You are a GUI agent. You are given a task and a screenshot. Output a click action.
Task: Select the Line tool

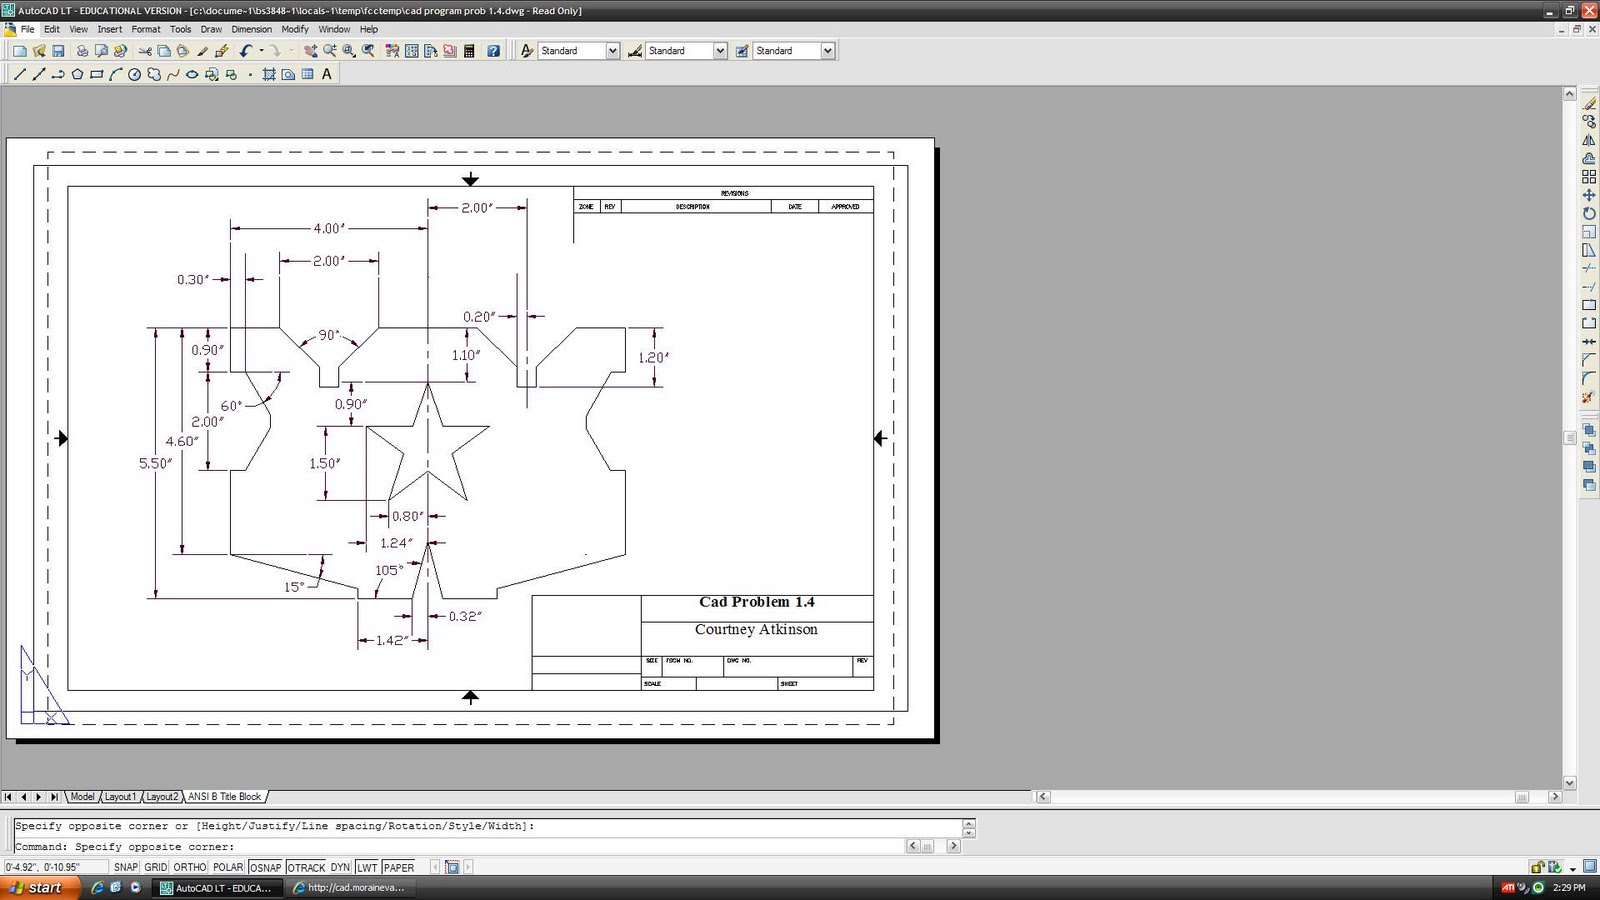pyautogui.click(x=19, y=73)
